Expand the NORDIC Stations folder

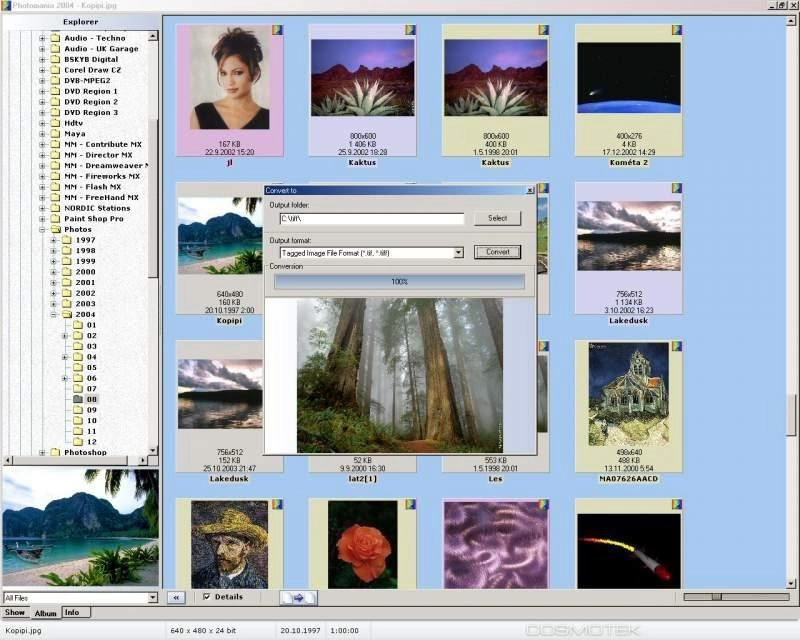click(x=42, y=208)
